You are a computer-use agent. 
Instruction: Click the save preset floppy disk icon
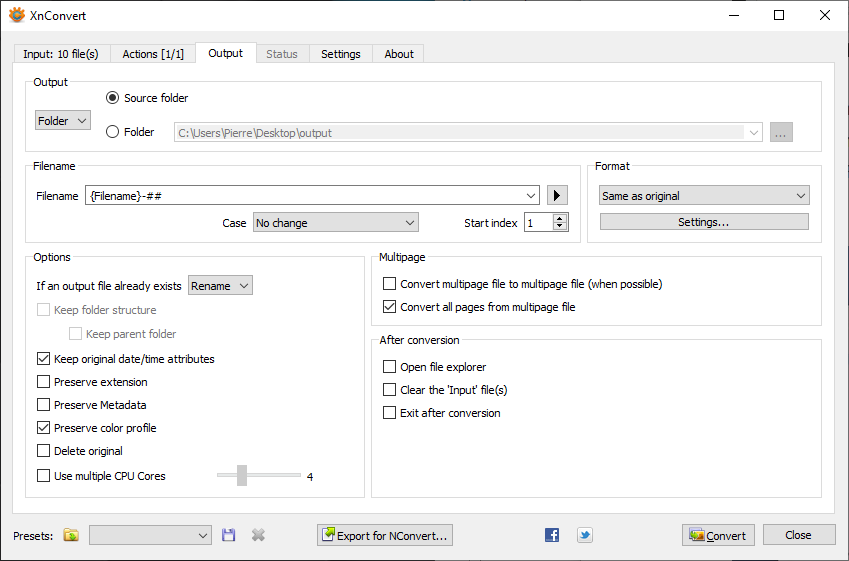pyautogui.click(x=229, y=535)
